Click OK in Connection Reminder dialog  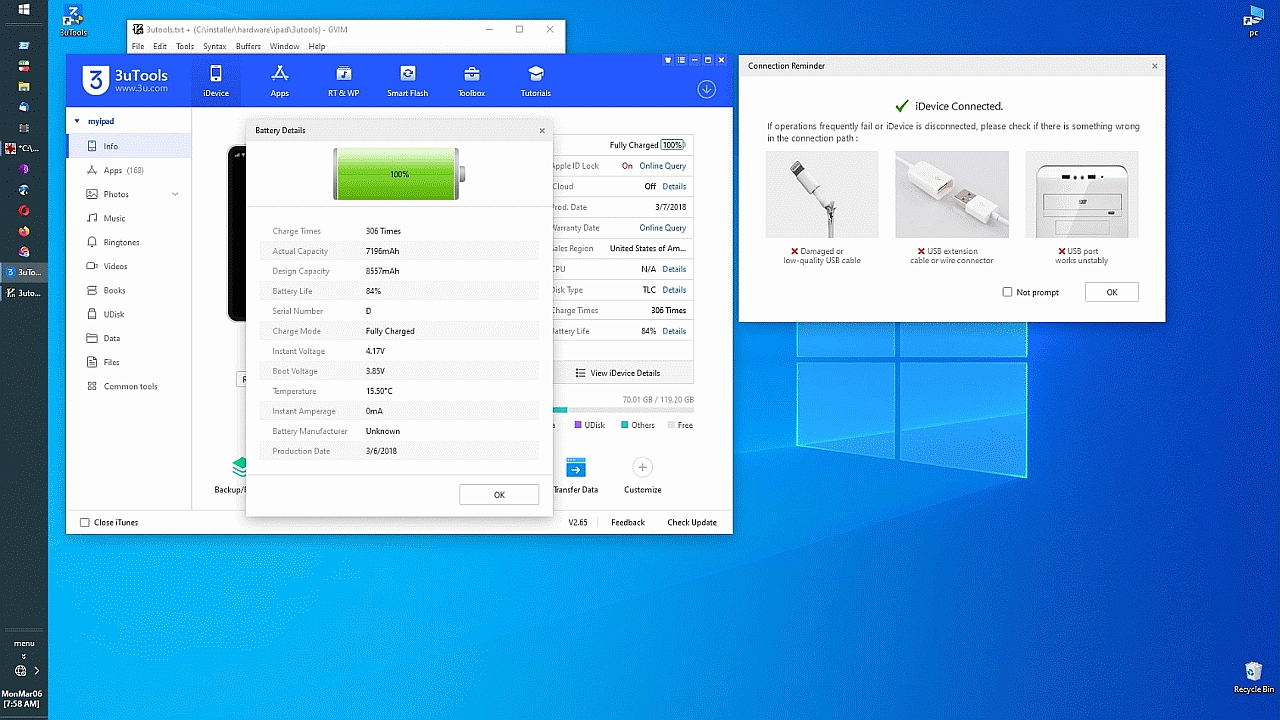coord(1112,292)
